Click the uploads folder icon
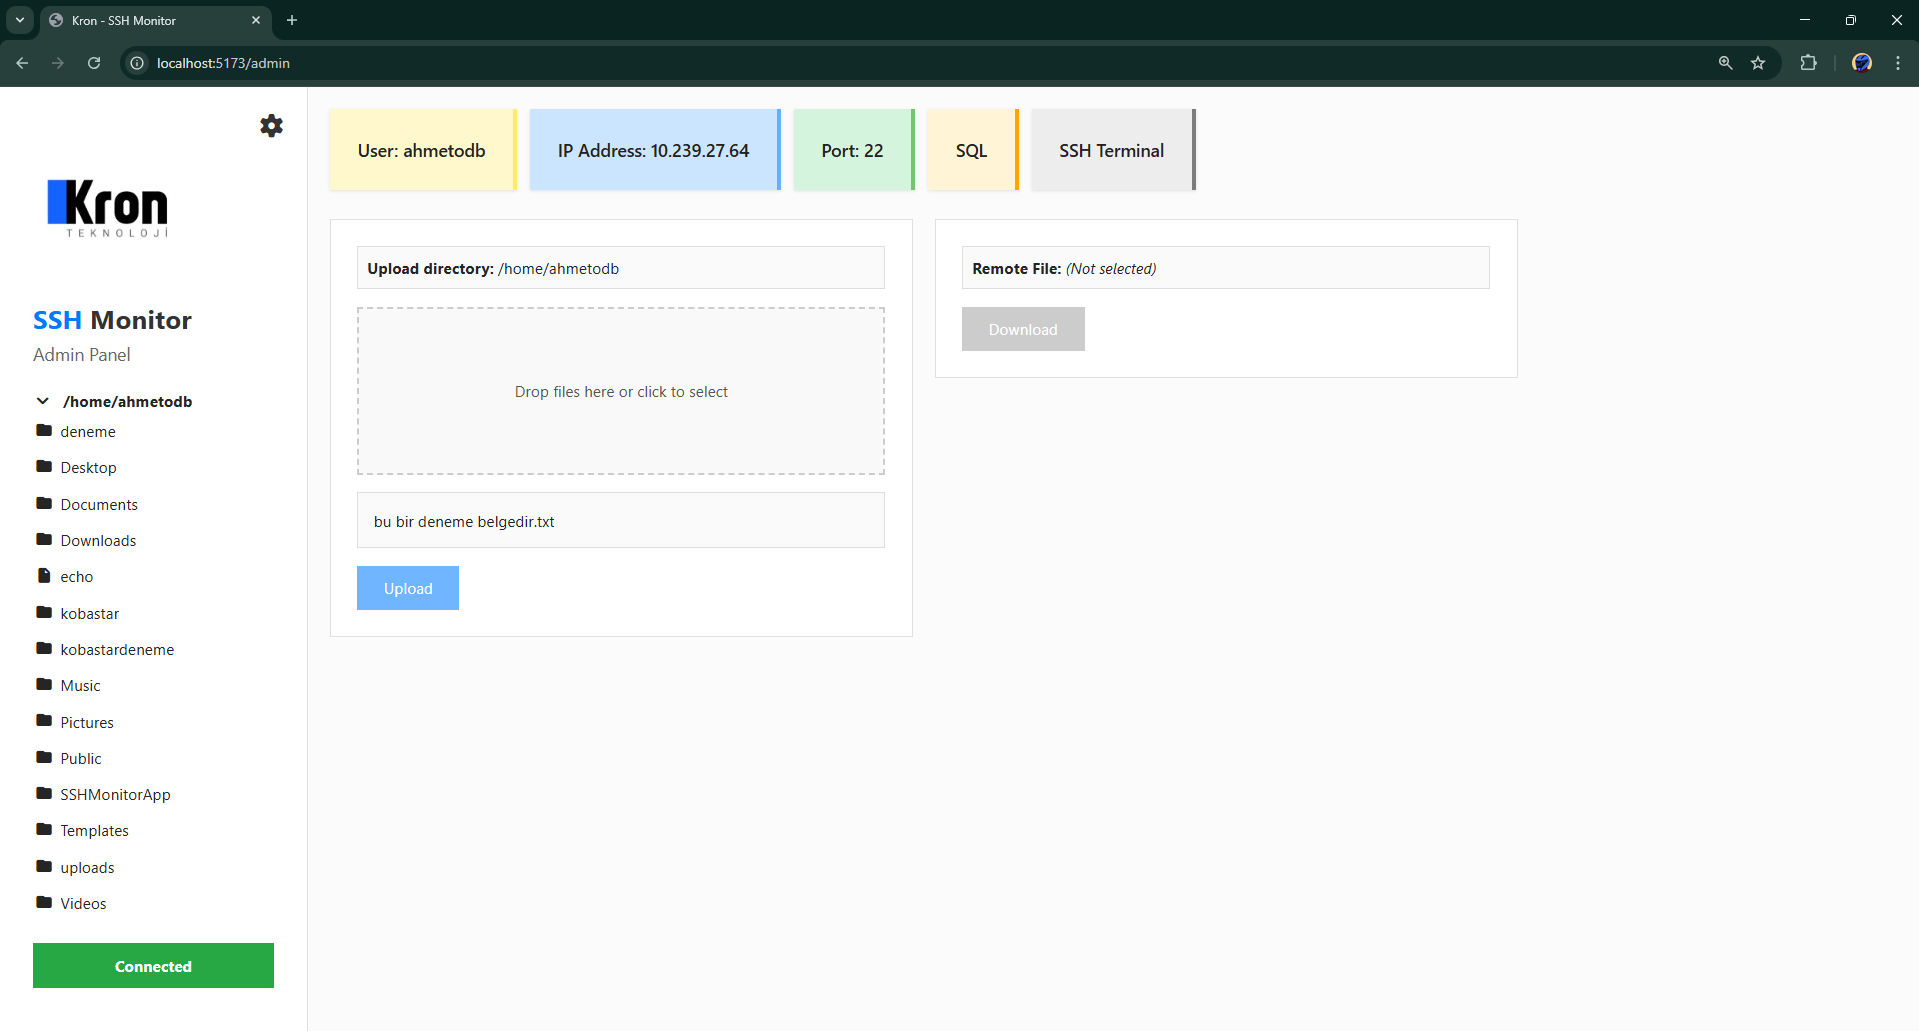 45,866
